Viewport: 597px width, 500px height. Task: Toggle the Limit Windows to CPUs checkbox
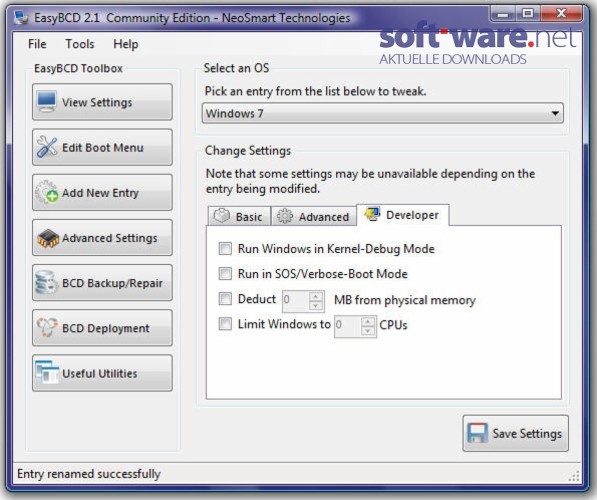225,324
